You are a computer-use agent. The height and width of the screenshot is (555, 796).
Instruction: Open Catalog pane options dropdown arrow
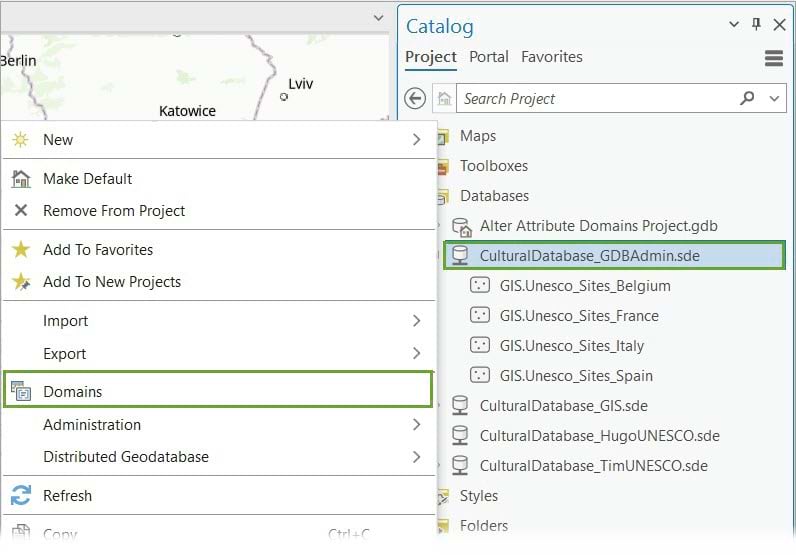734,24
